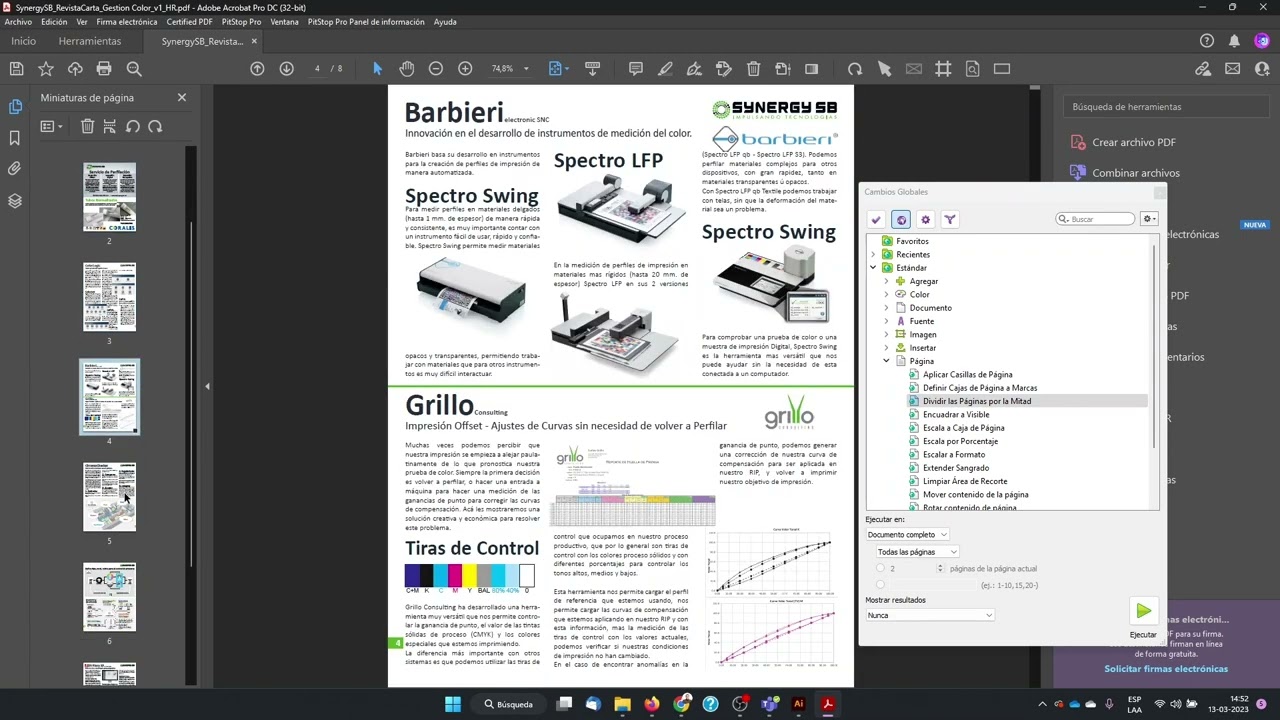
Task: Click page 5 thumbnail
Action: 110,497
